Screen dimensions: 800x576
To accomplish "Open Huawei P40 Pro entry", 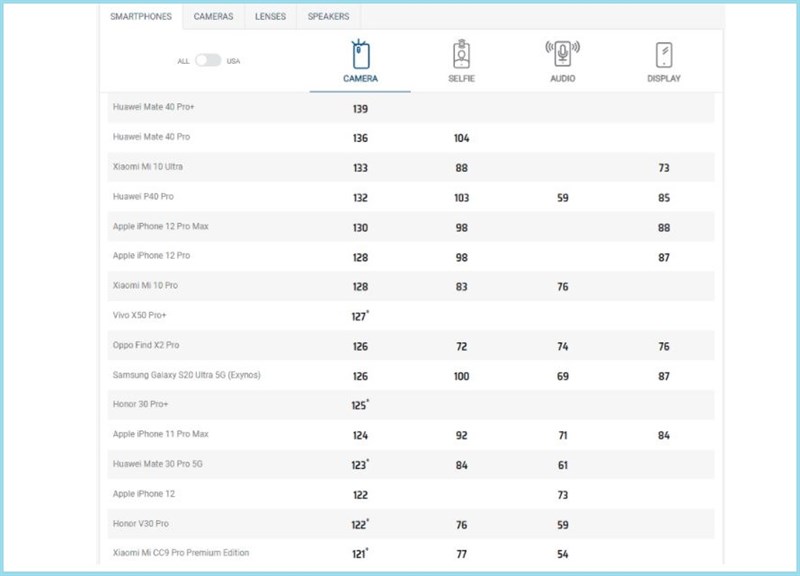I will (x=143, y=196).
